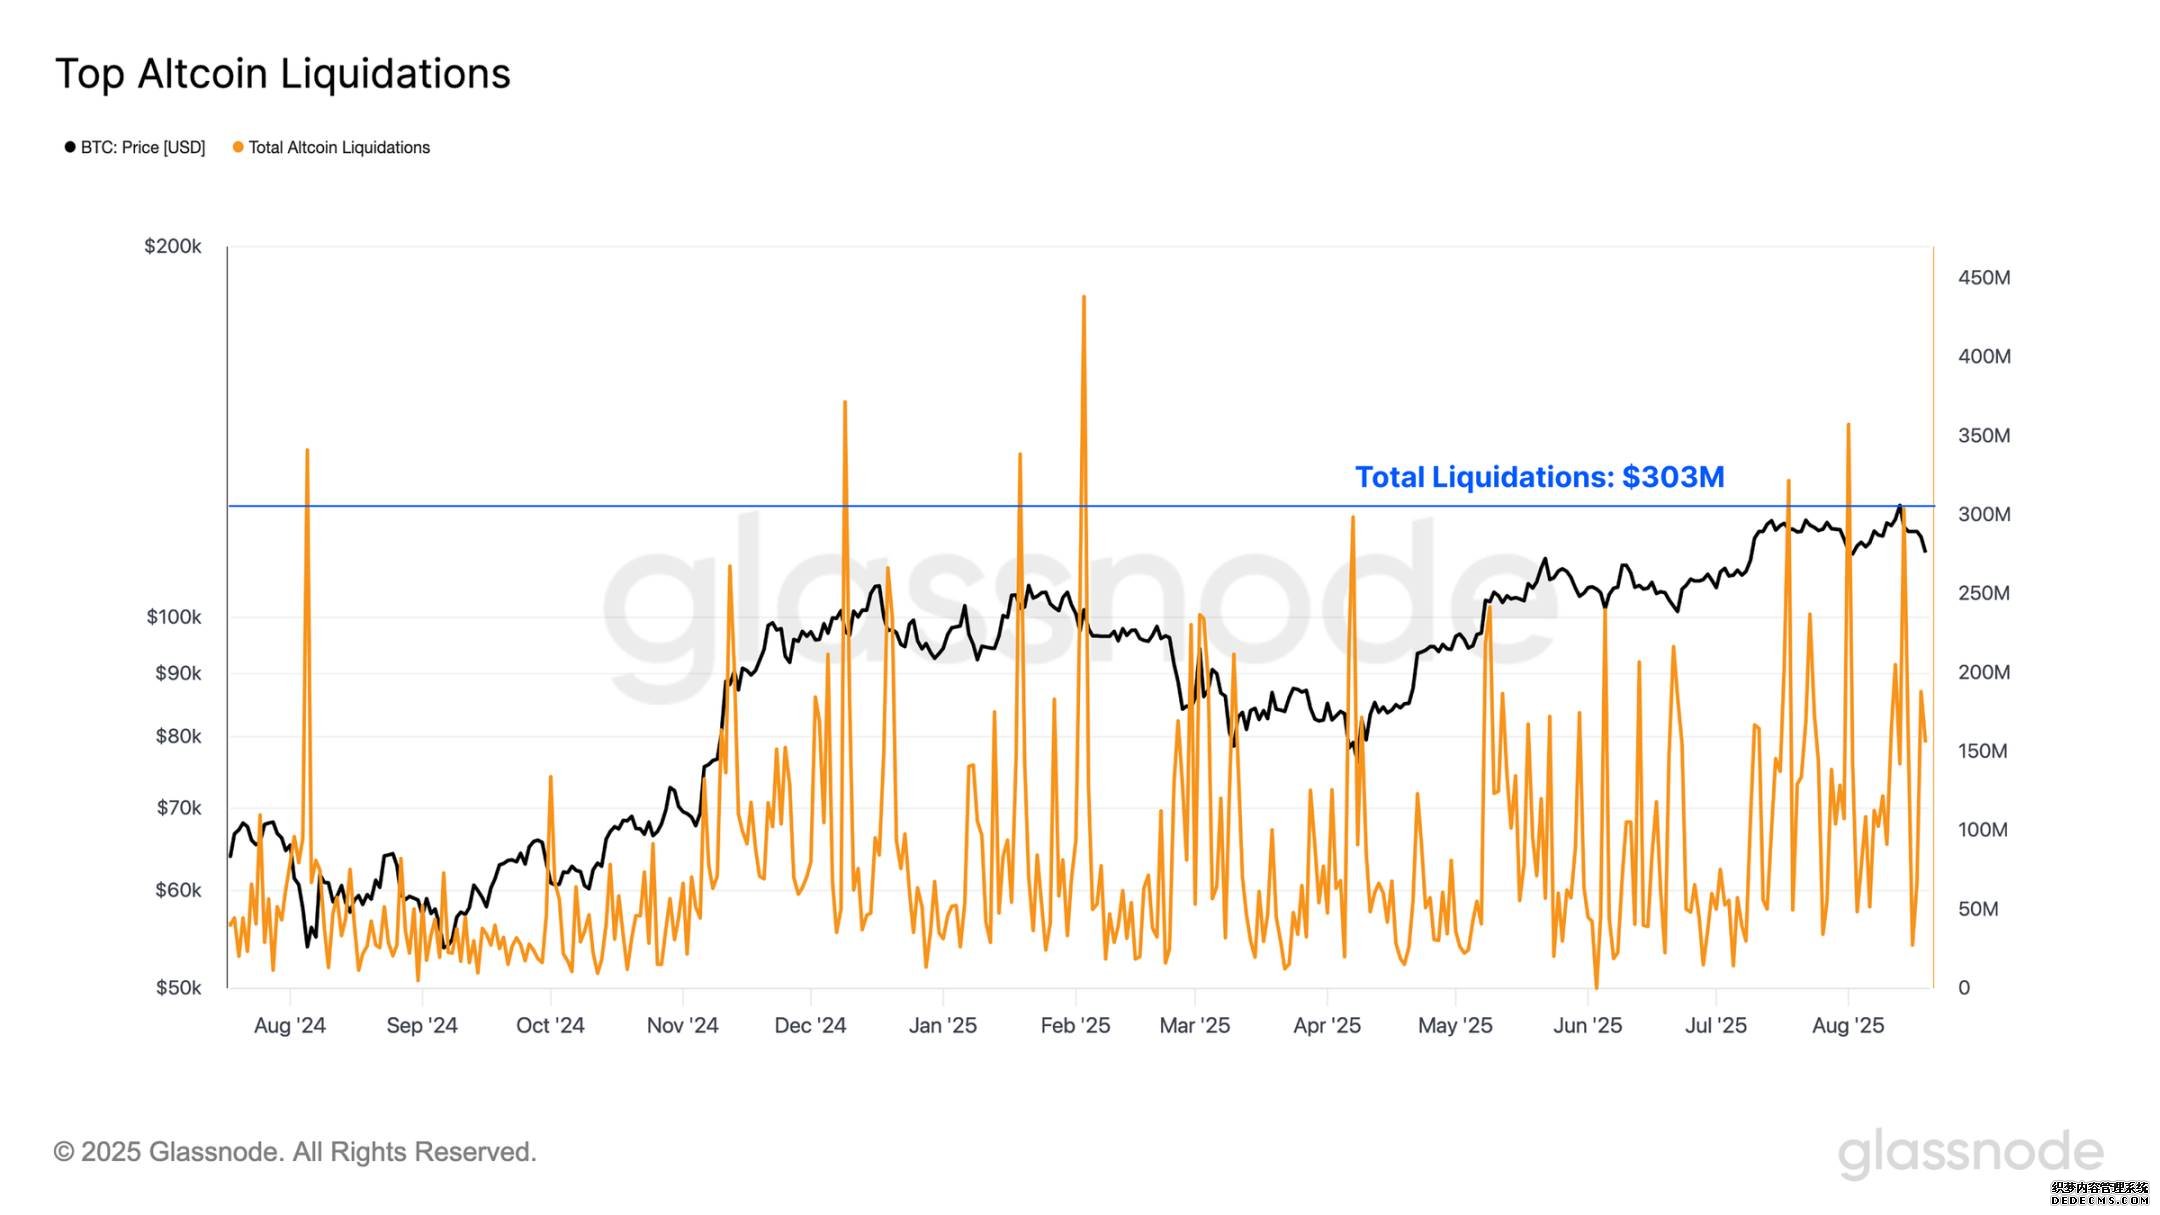
Task: Click the '250M' right axis label
Action: coord(1984,594)
